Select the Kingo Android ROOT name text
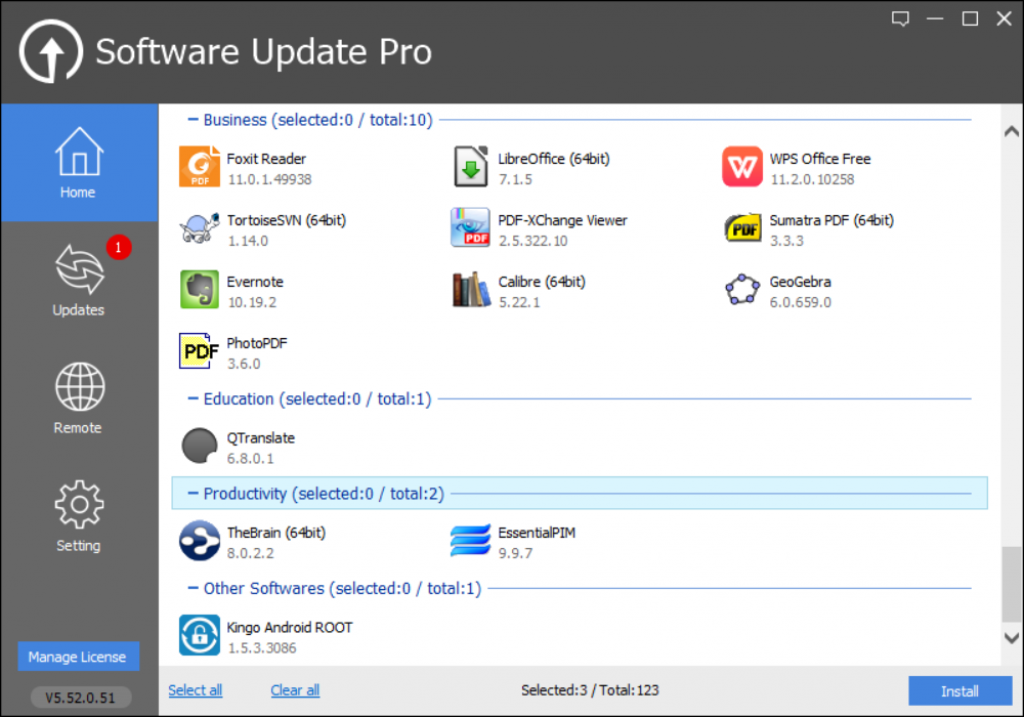This screenshot has width=1024, height=717. 289,627
